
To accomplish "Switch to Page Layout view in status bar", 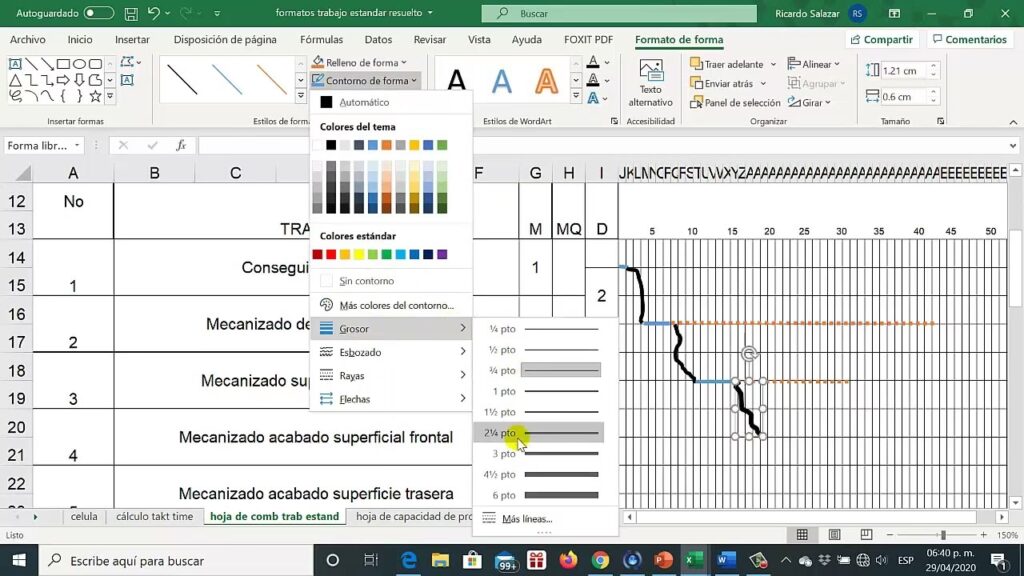I will 834,535.
